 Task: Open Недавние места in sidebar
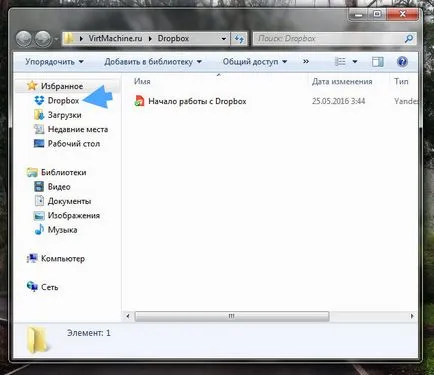point(78,129)
